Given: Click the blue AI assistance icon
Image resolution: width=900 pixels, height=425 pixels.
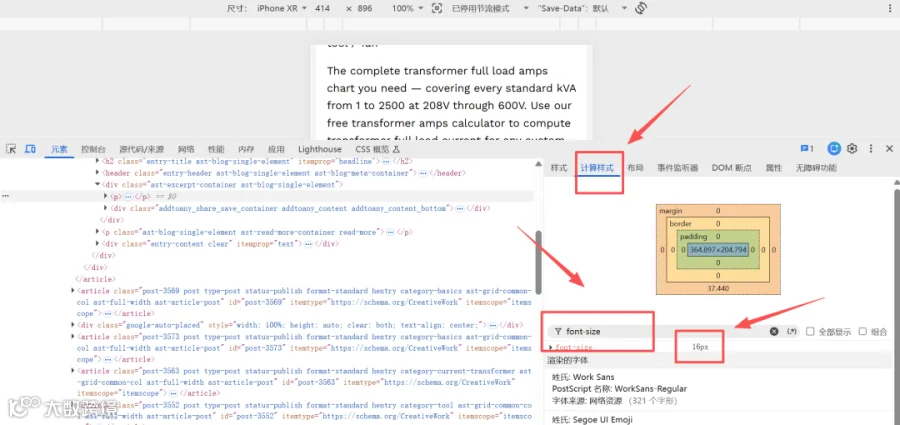Looking at the screenshot, I should [x=834, y=149].
